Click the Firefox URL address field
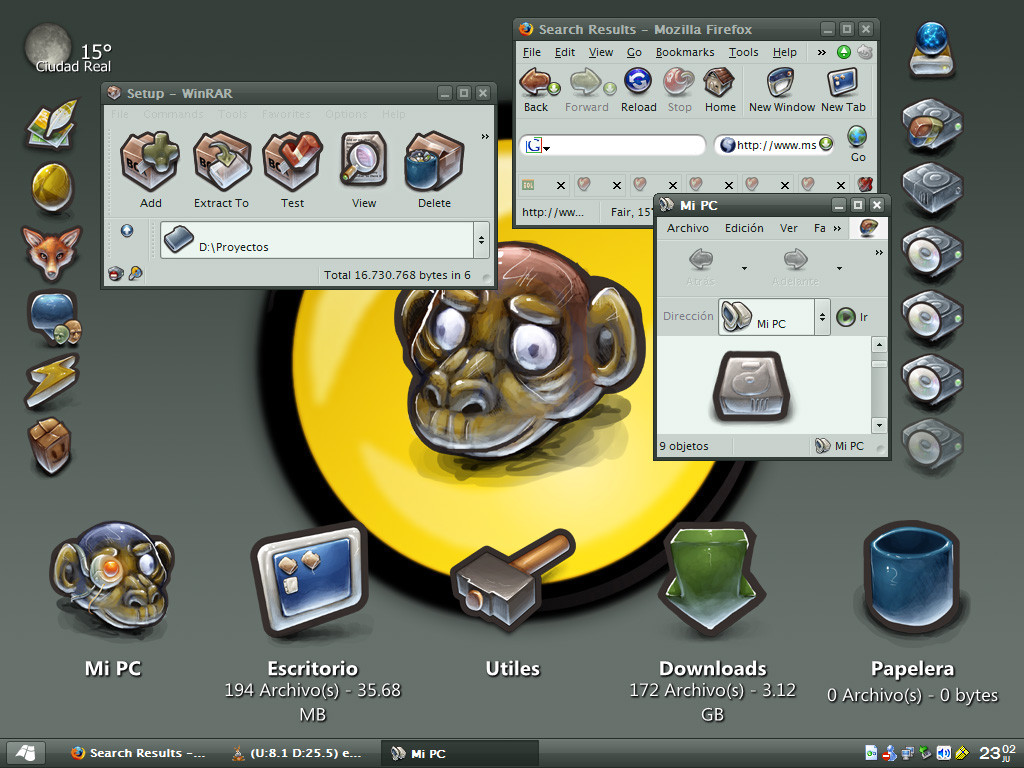The width and height of the screenshot is (1024, 768). click(776, 145)
